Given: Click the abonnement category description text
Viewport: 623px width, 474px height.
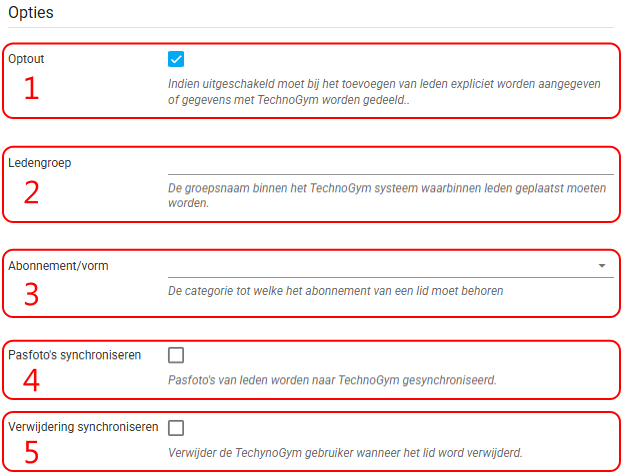Looking at the screenshot, I should click(335, 291).
